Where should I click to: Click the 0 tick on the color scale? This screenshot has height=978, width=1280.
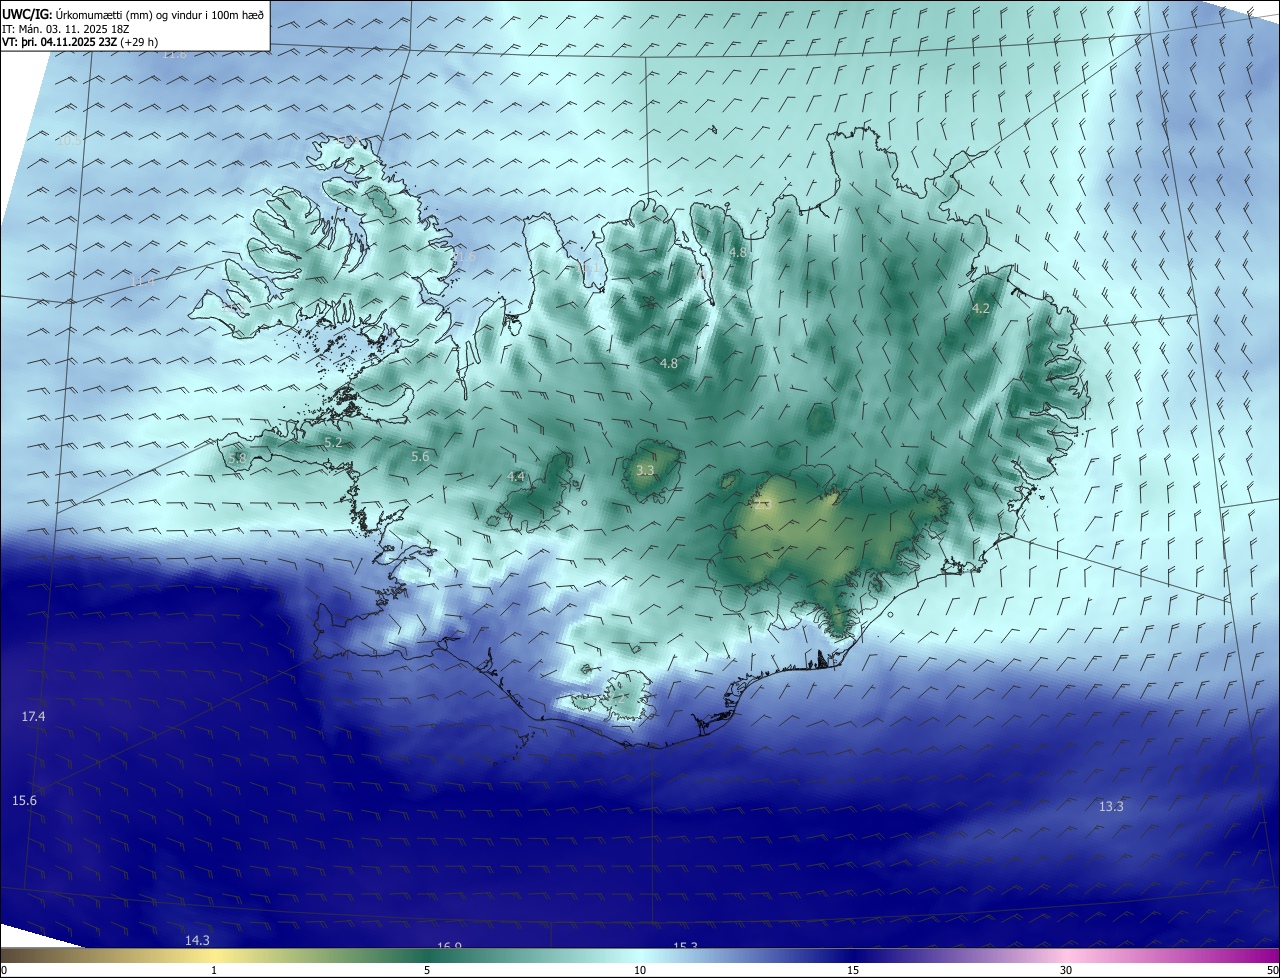point(3,970)
